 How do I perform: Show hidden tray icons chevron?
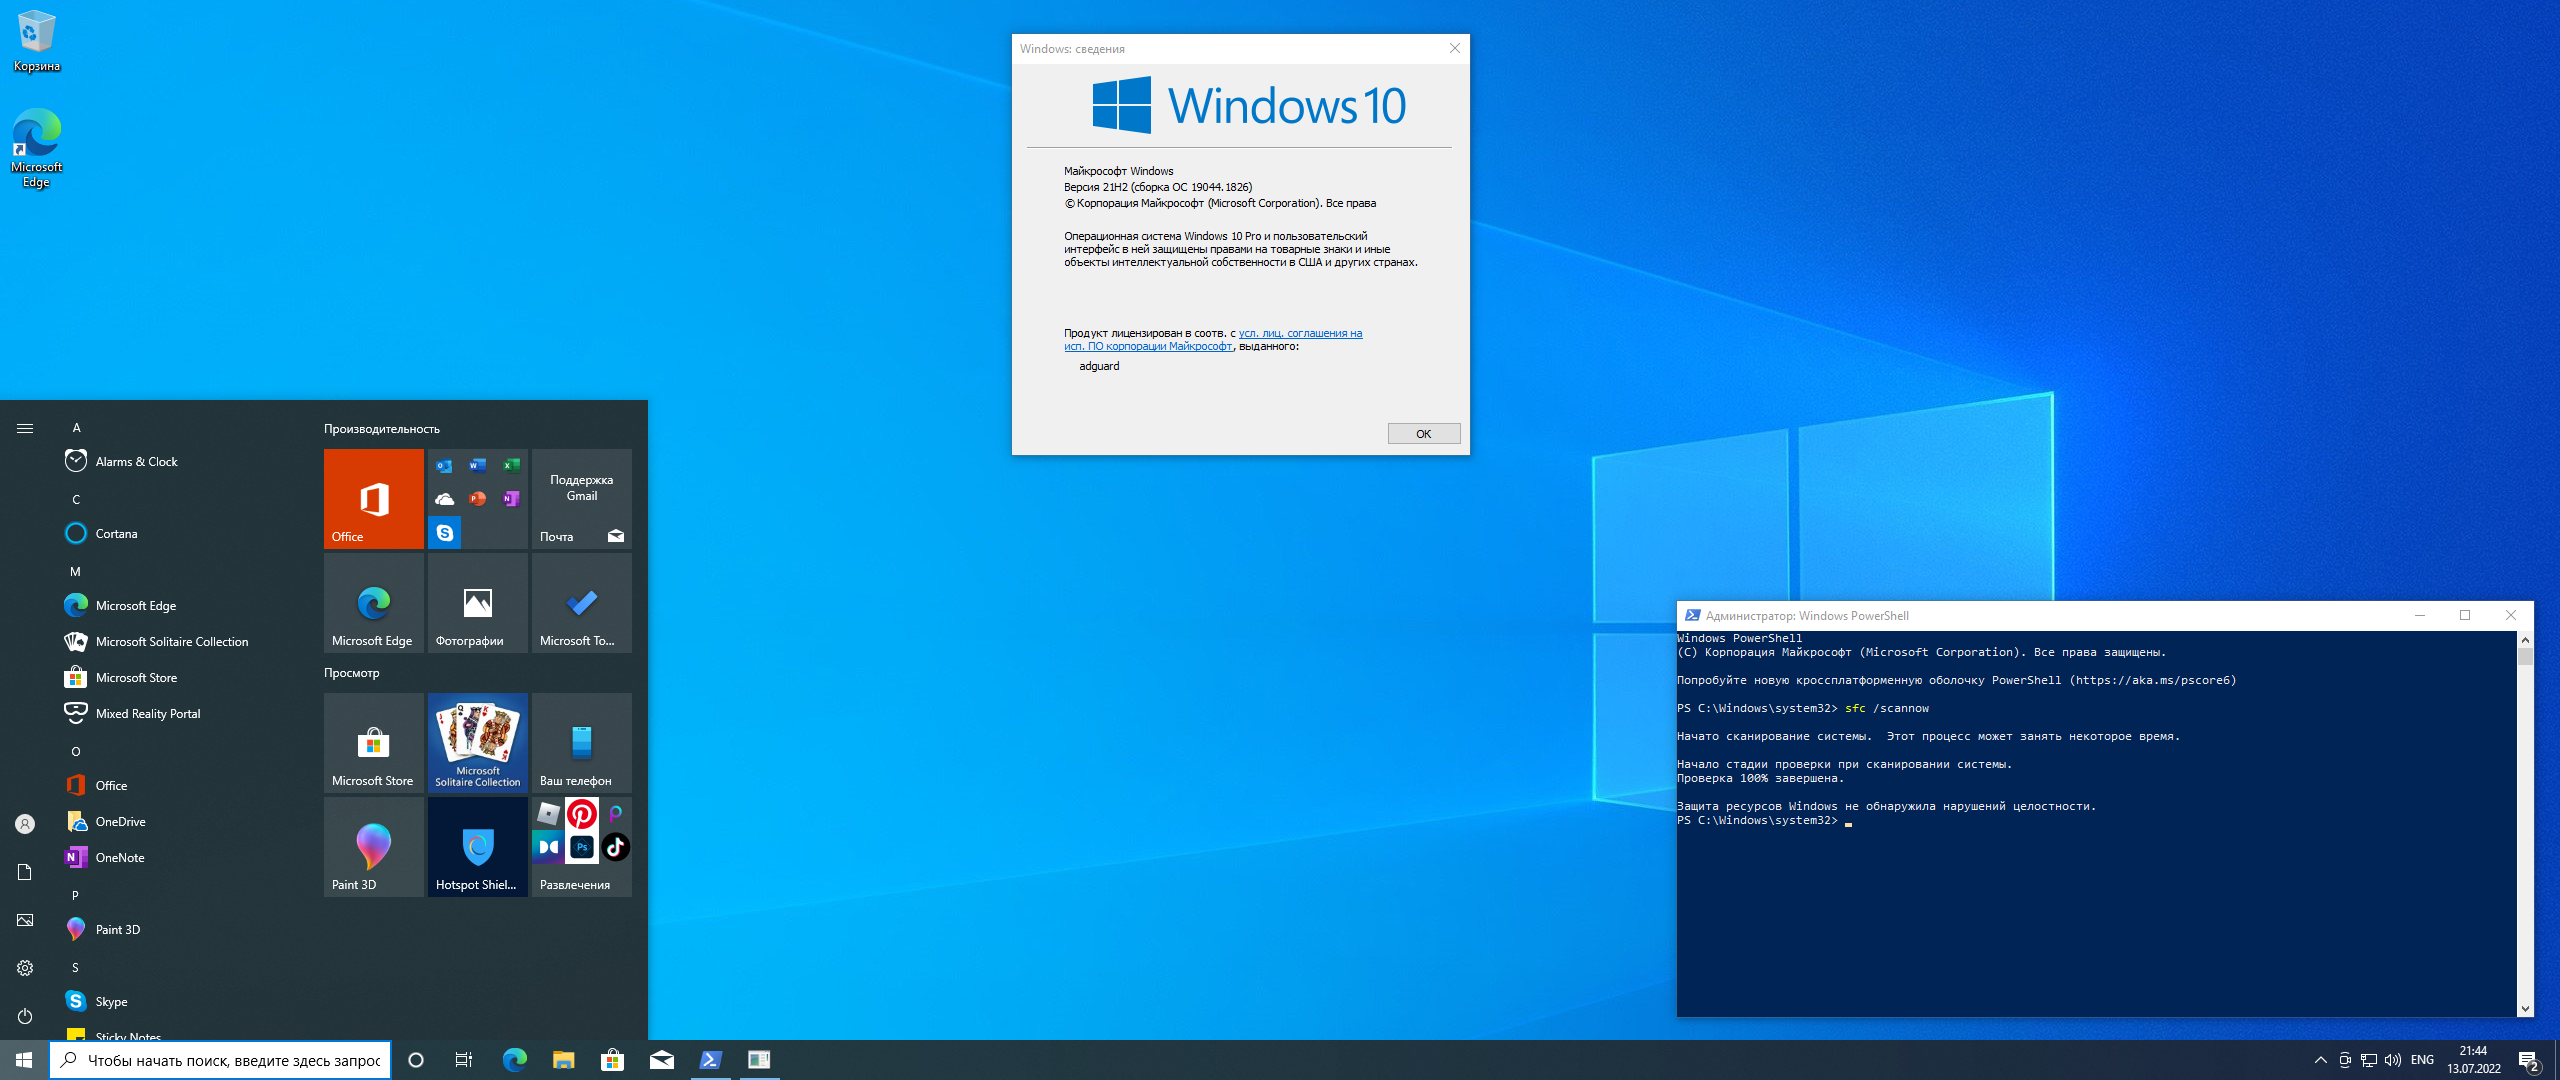point(2320,1060)
